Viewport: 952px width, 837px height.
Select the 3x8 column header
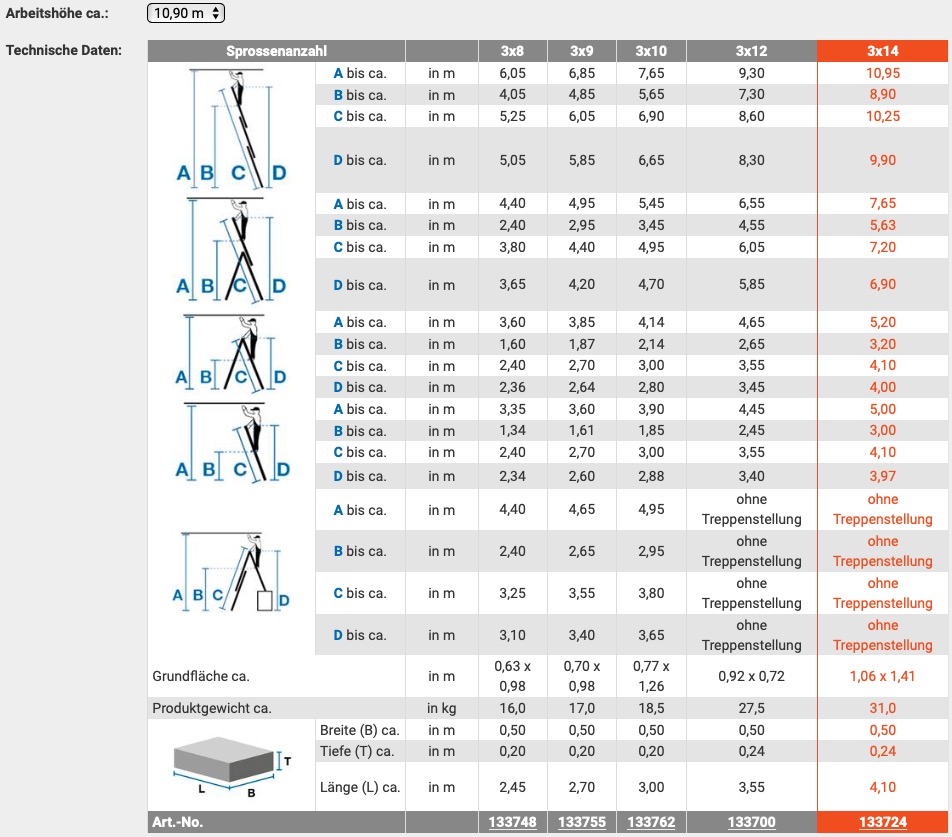(x=513, y=51)
